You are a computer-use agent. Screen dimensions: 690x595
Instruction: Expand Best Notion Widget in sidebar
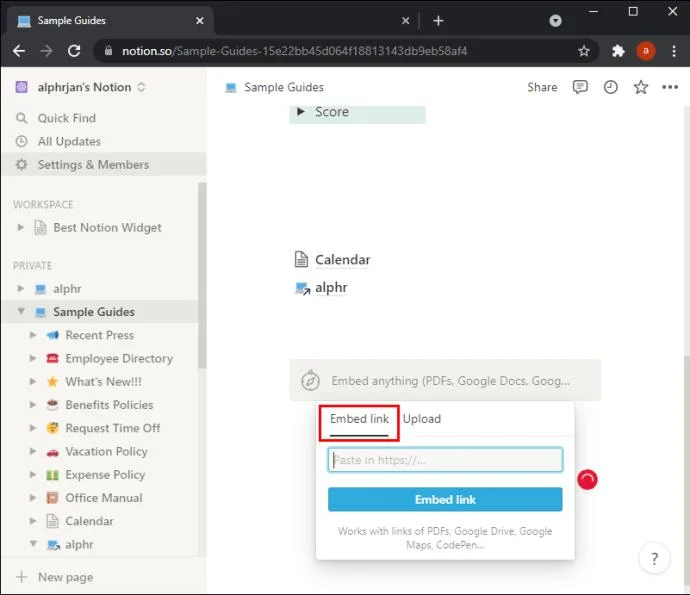(20, 227)
